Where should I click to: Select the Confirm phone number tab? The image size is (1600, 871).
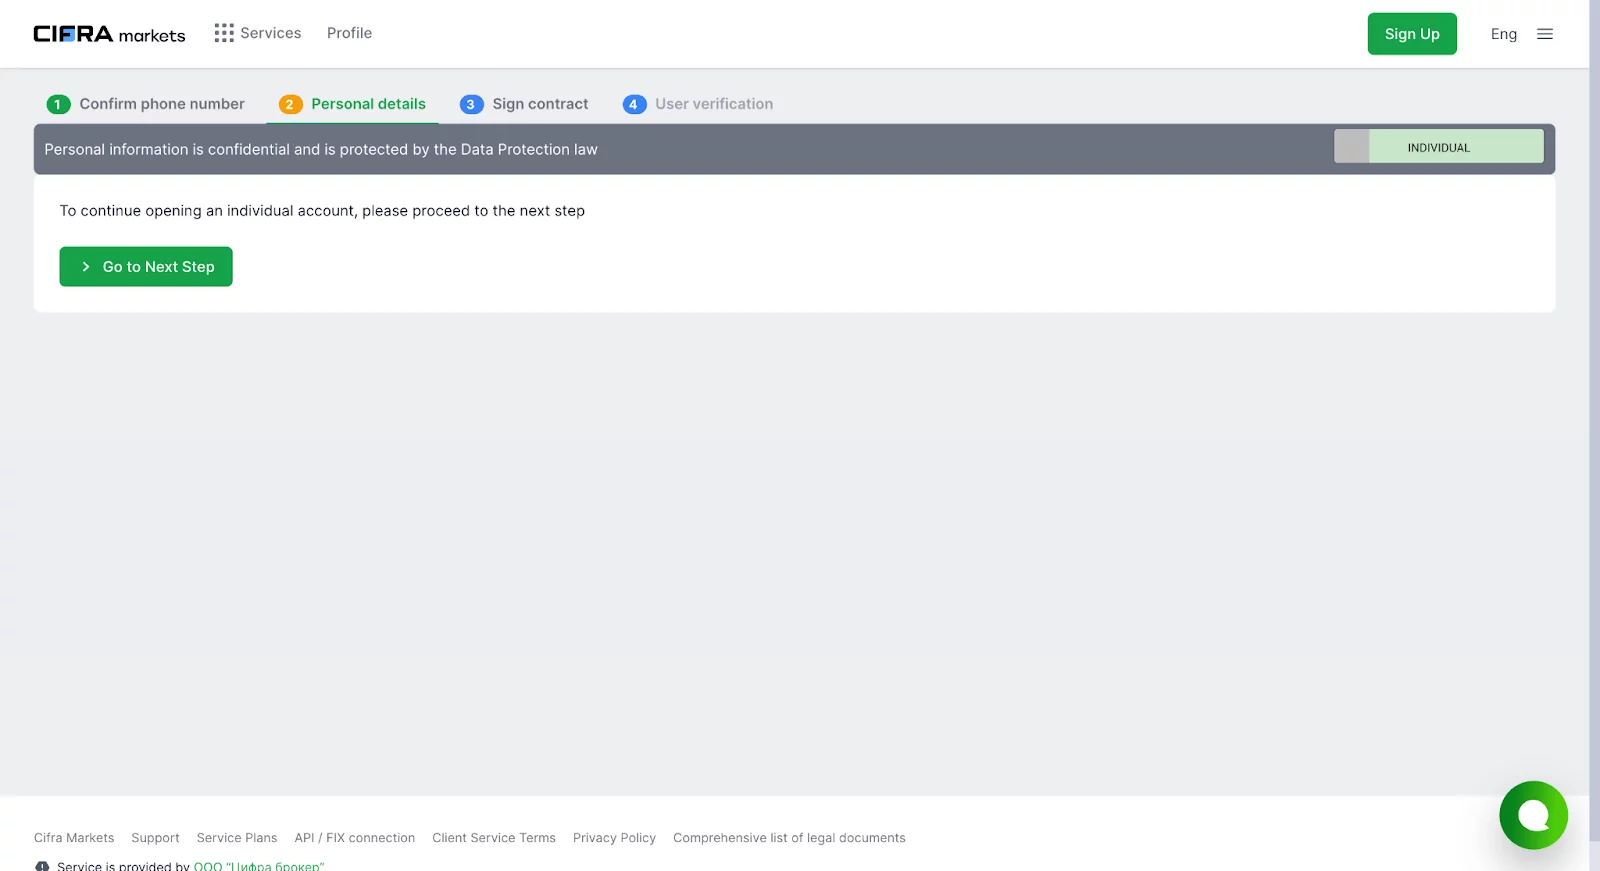pos(162,104)
